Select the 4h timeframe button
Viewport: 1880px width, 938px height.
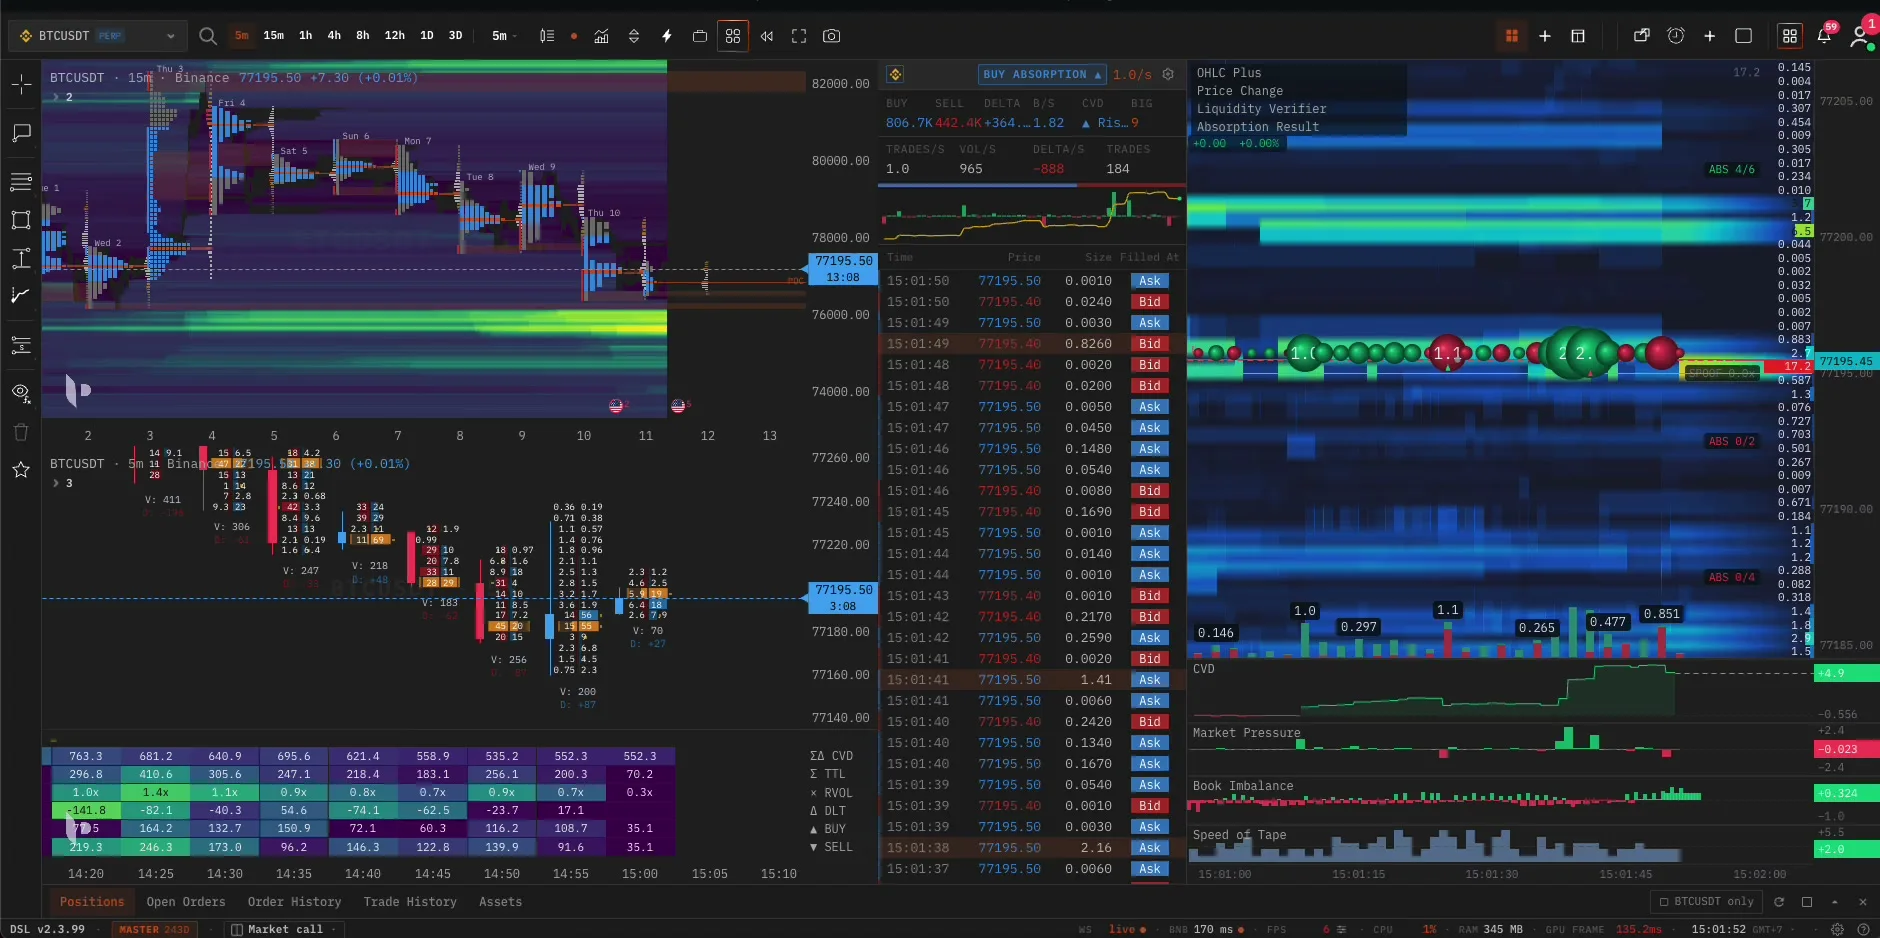[x=334, y=36]
